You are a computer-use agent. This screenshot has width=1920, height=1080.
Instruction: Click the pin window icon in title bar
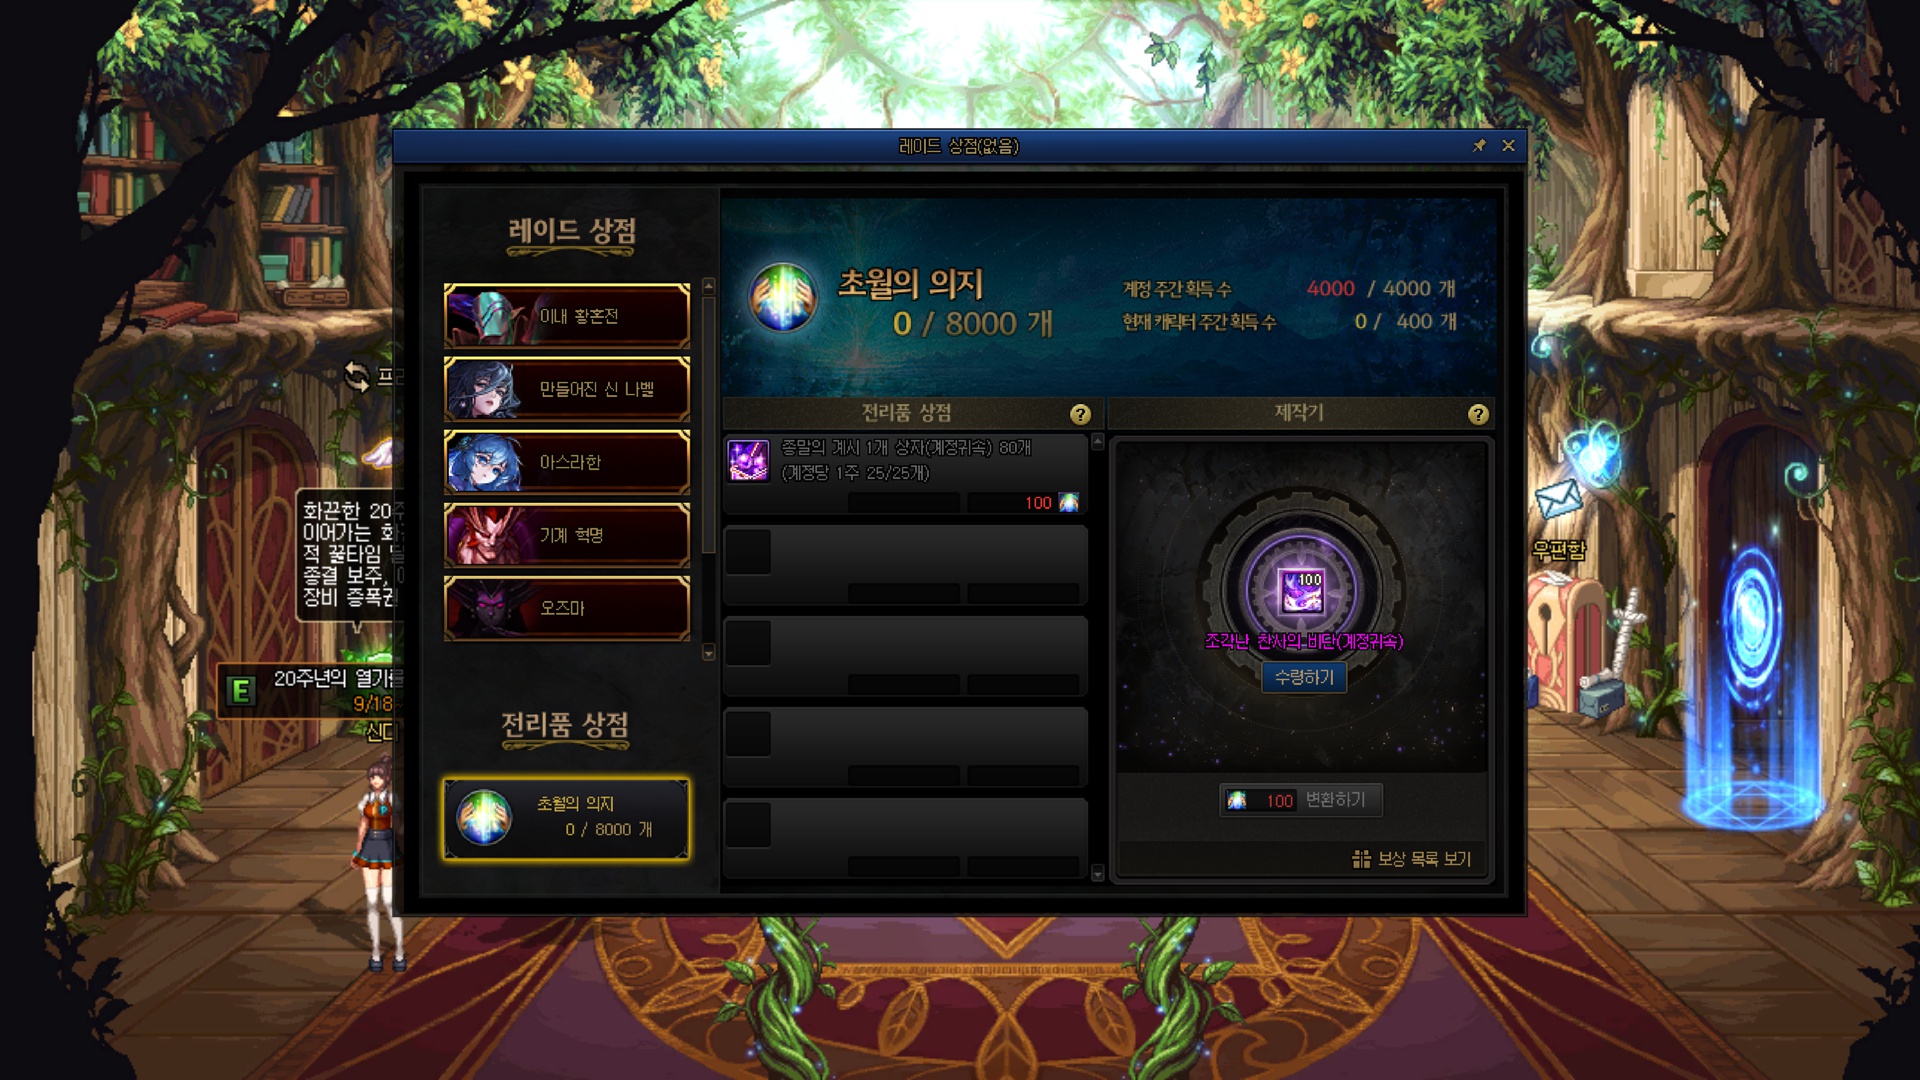(1479, 146)
